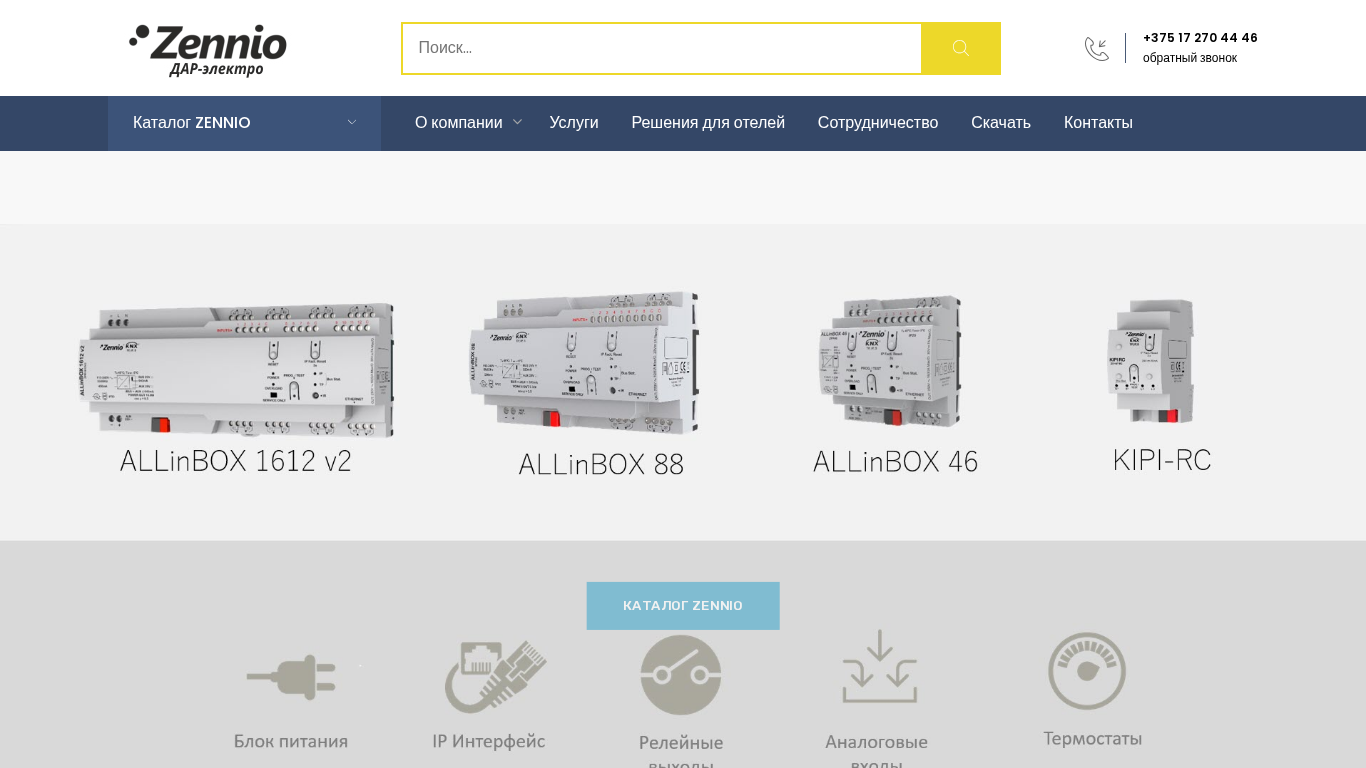Click the magnifier search button
Viewport: 1366px width, 768px height.
(x=960, y=48)
